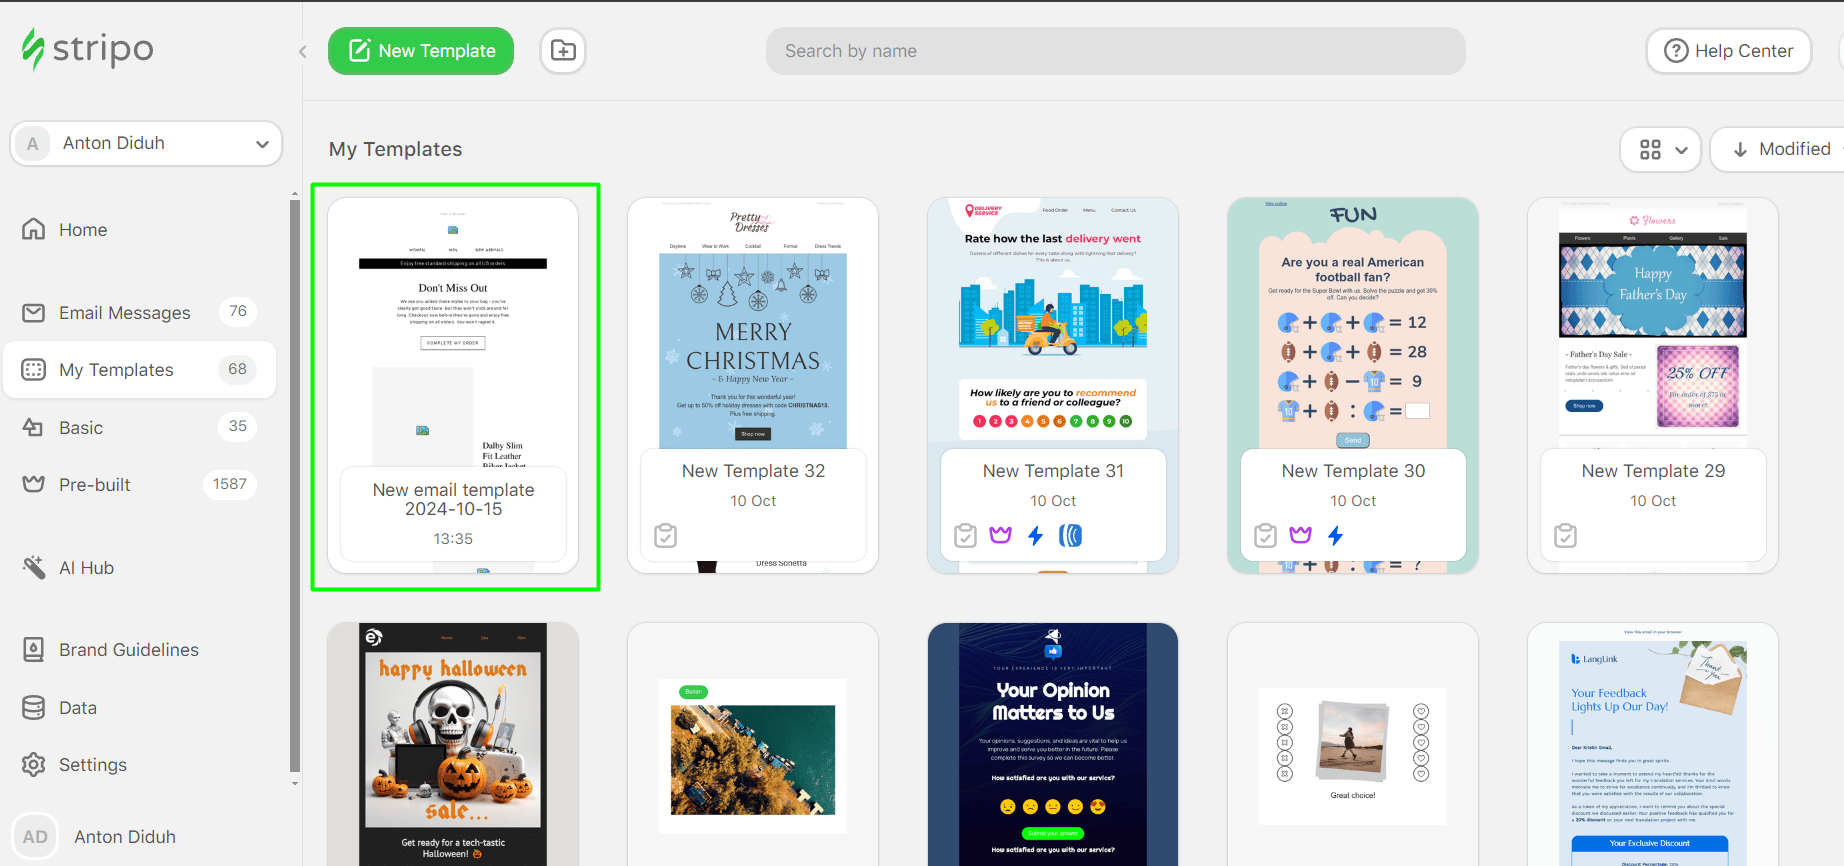Click the new folder icon button
This screenshot has width=1844, height=866.
tap(563, 51)
